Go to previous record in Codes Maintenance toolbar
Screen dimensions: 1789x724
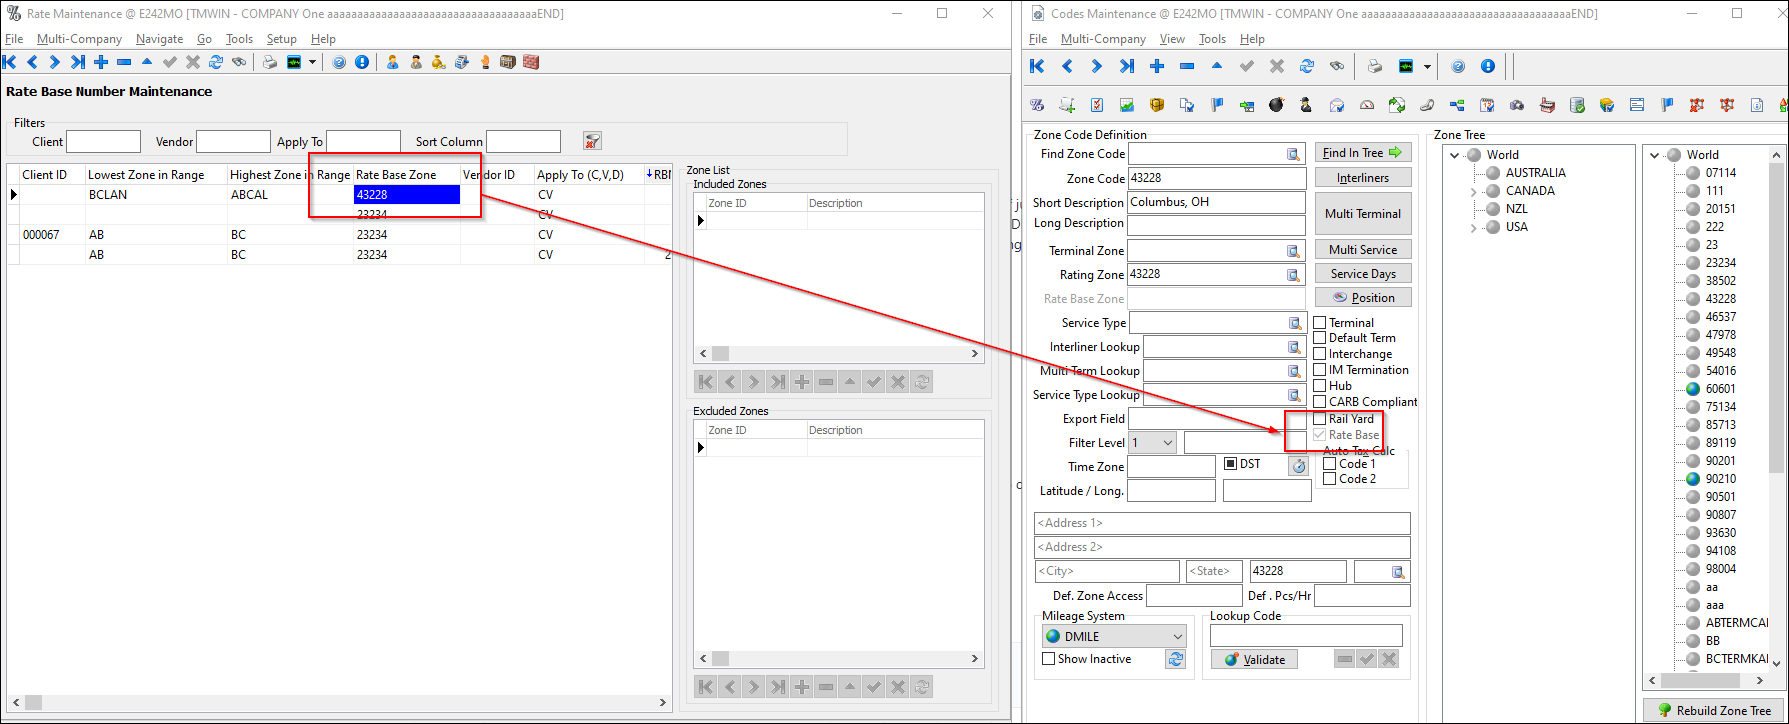pos(1067,66)
